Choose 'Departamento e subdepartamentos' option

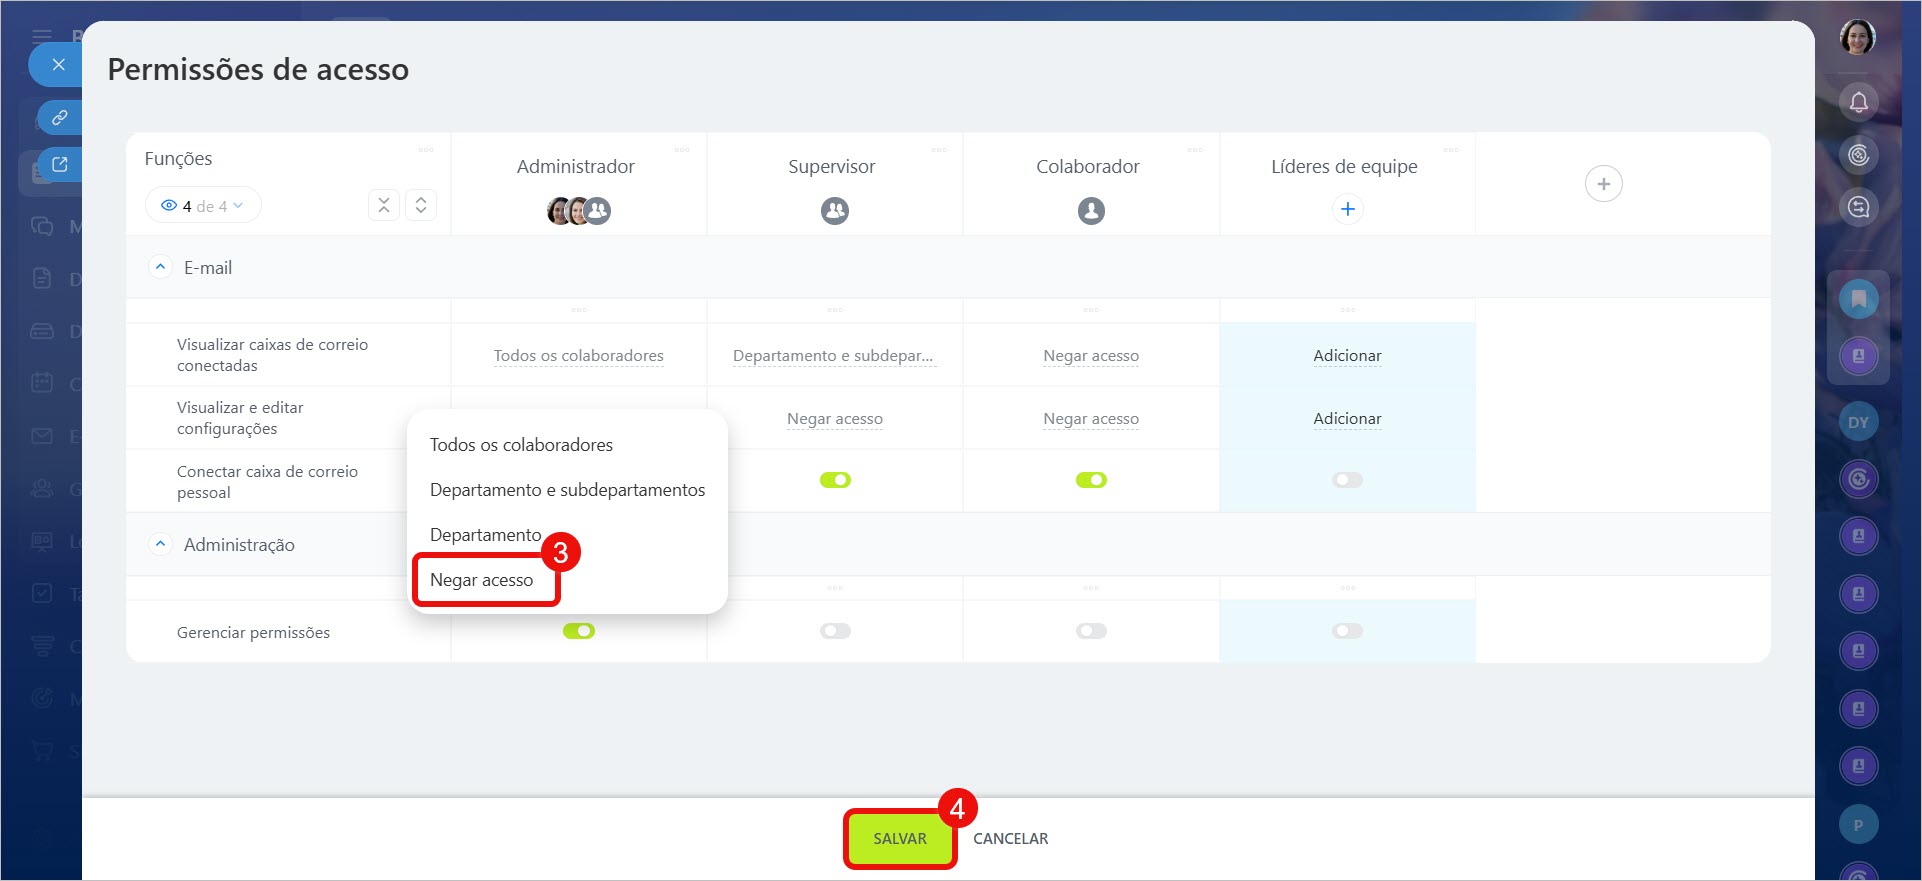[567, 490]
